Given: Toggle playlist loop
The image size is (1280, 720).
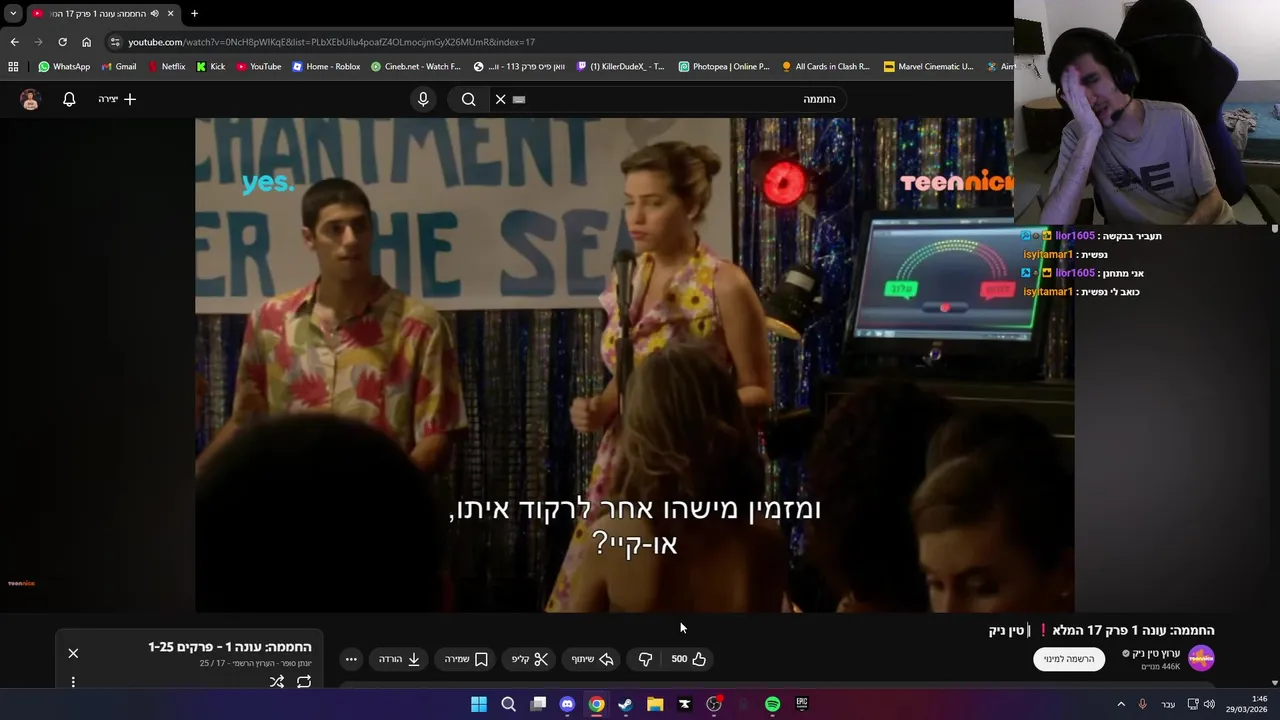Looking at the screenshot, I should click(304, 682).
